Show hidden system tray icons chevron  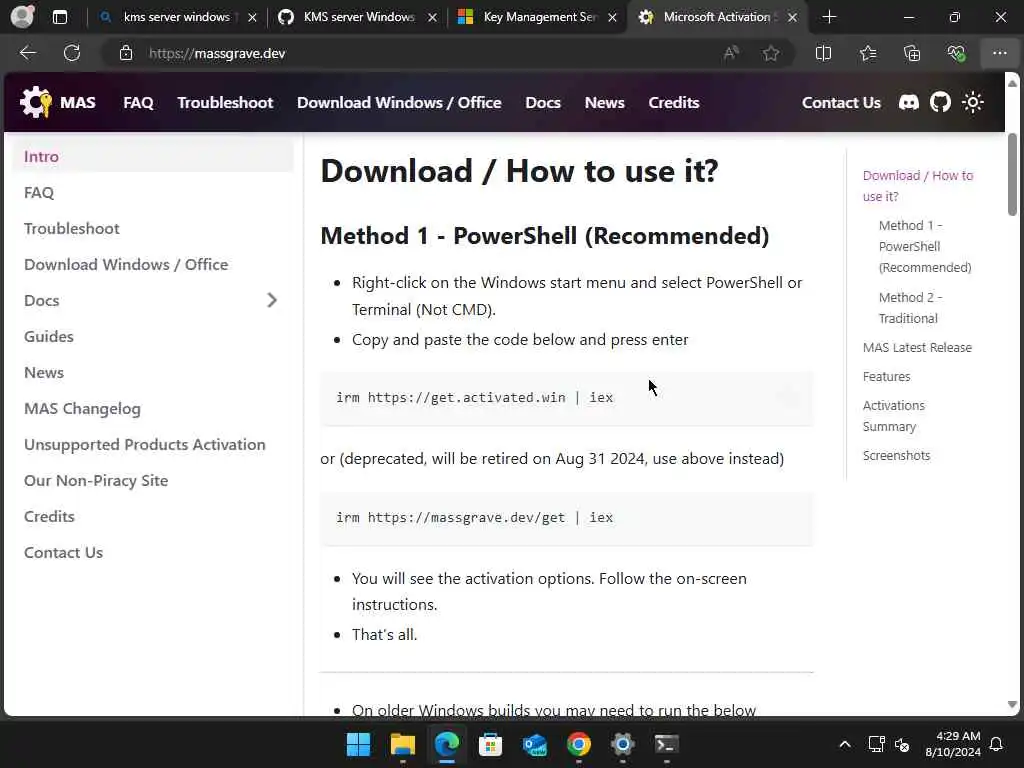844,744
